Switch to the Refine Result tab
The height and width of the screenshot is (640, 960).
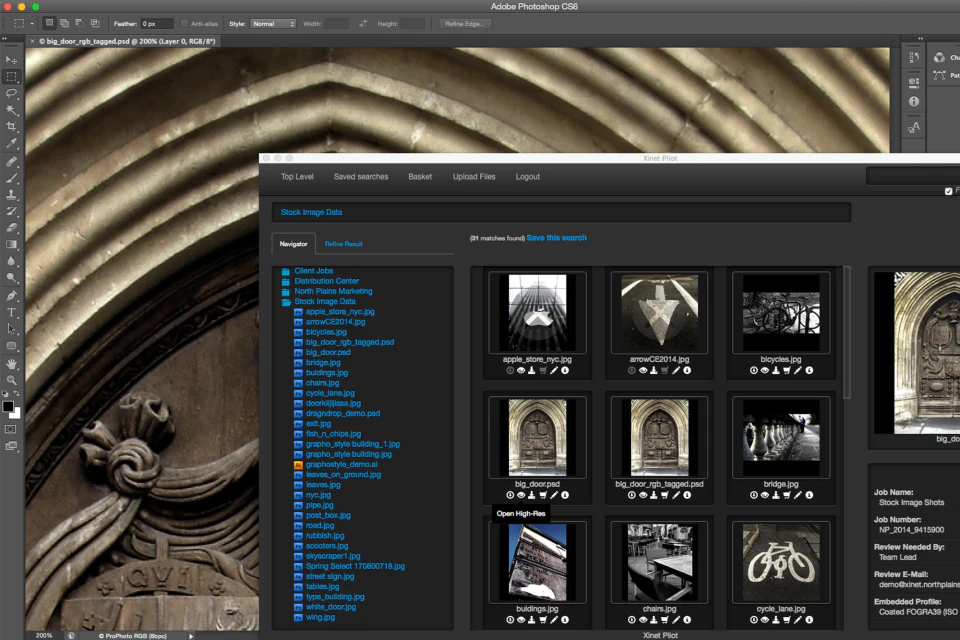[x=343, y=244]
